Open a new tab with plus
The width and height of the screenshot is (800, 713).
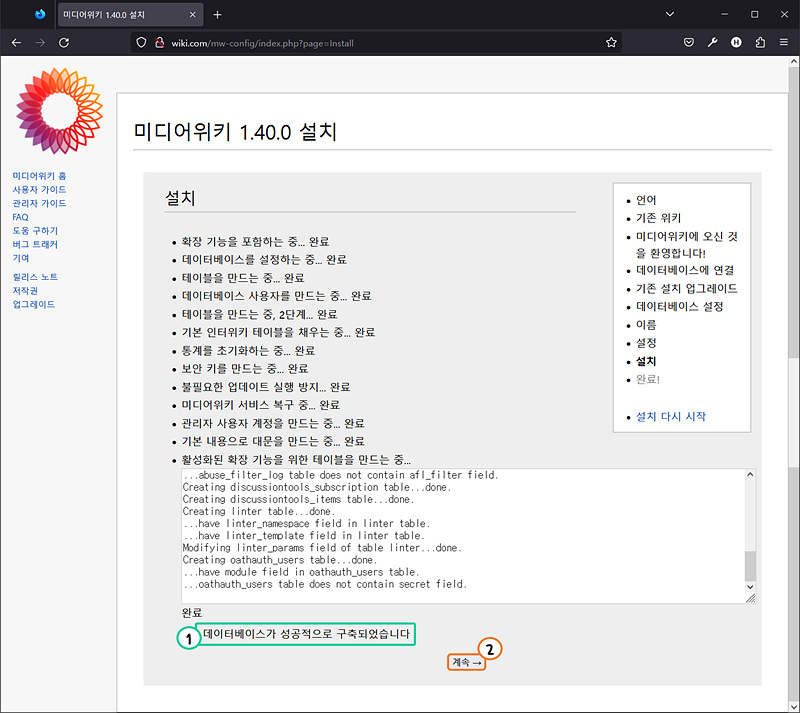tap(217, 15)
